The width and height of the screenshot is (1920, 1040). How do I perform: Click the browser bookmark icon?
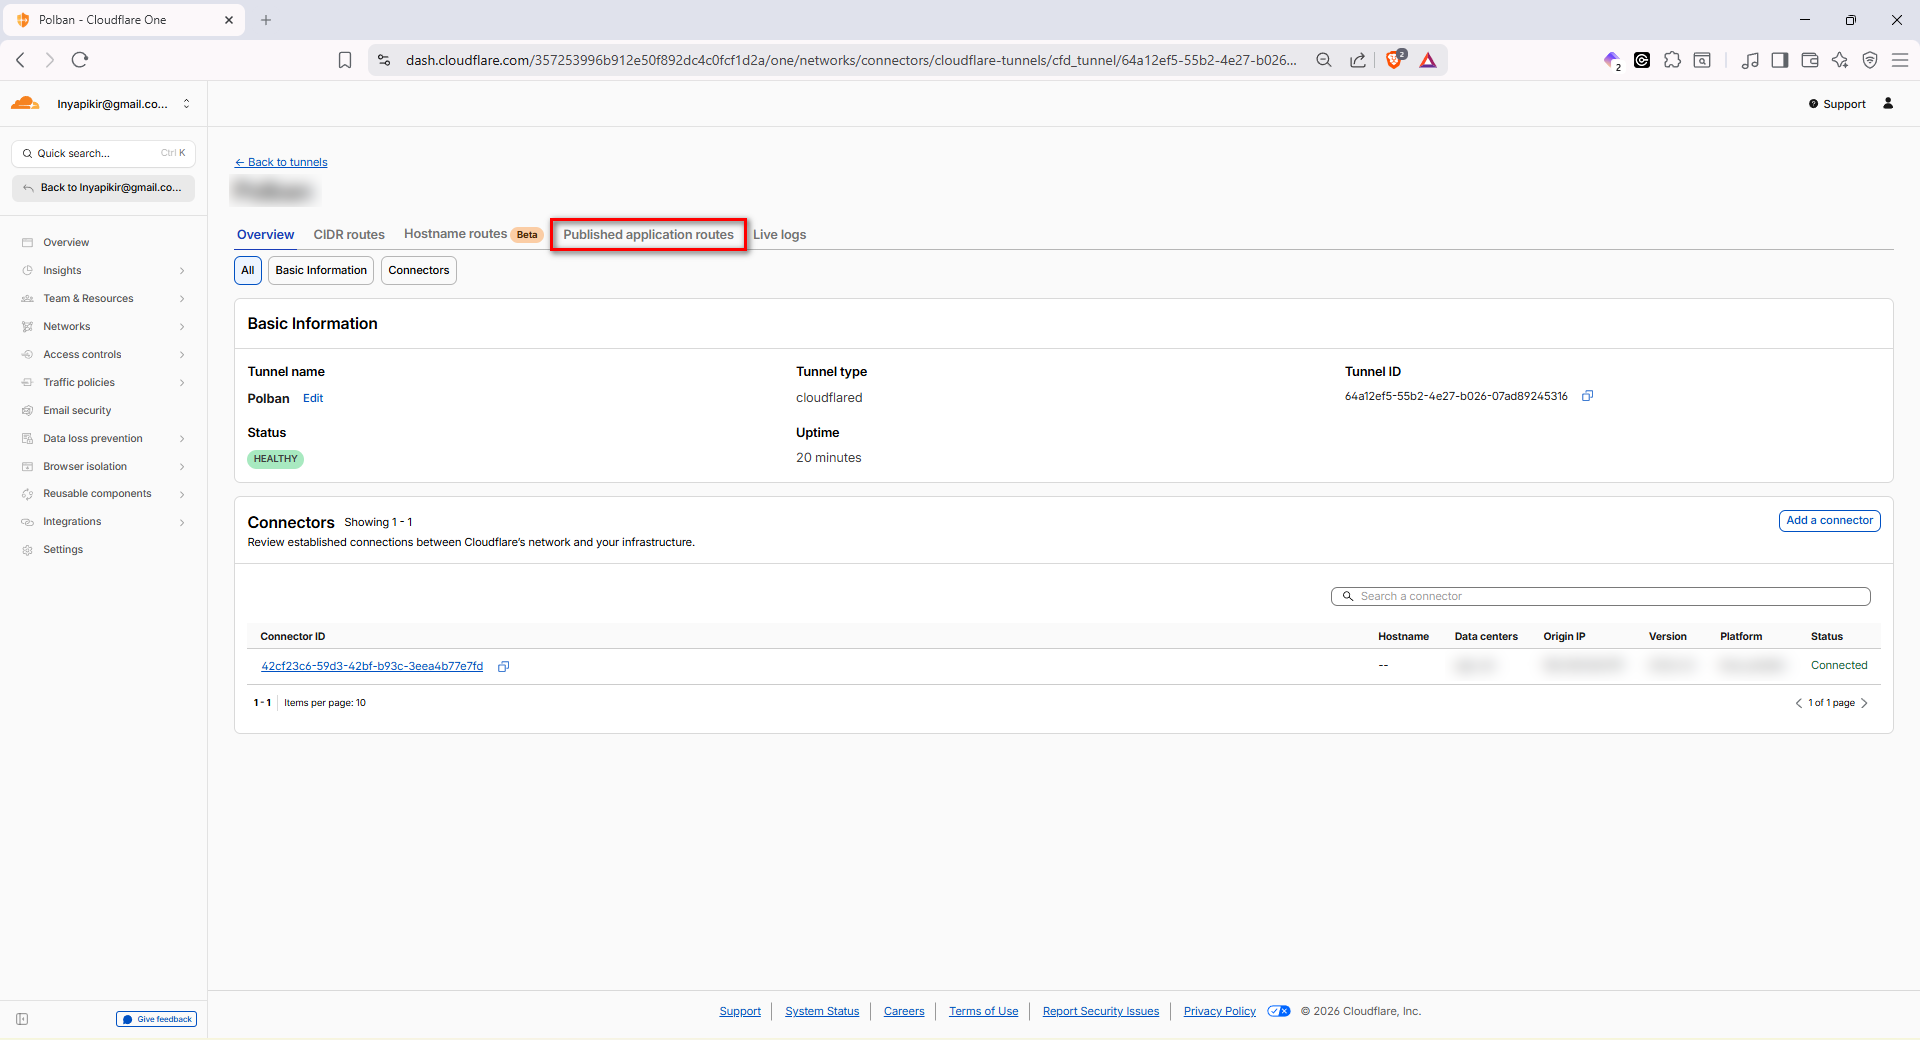point(345,60)
